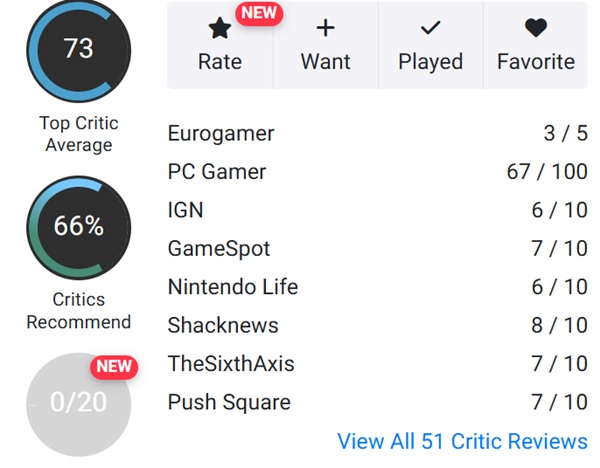Click the 66% Critics Recommend circle
The width and height of the screenshot is (600, 468).
78,227
